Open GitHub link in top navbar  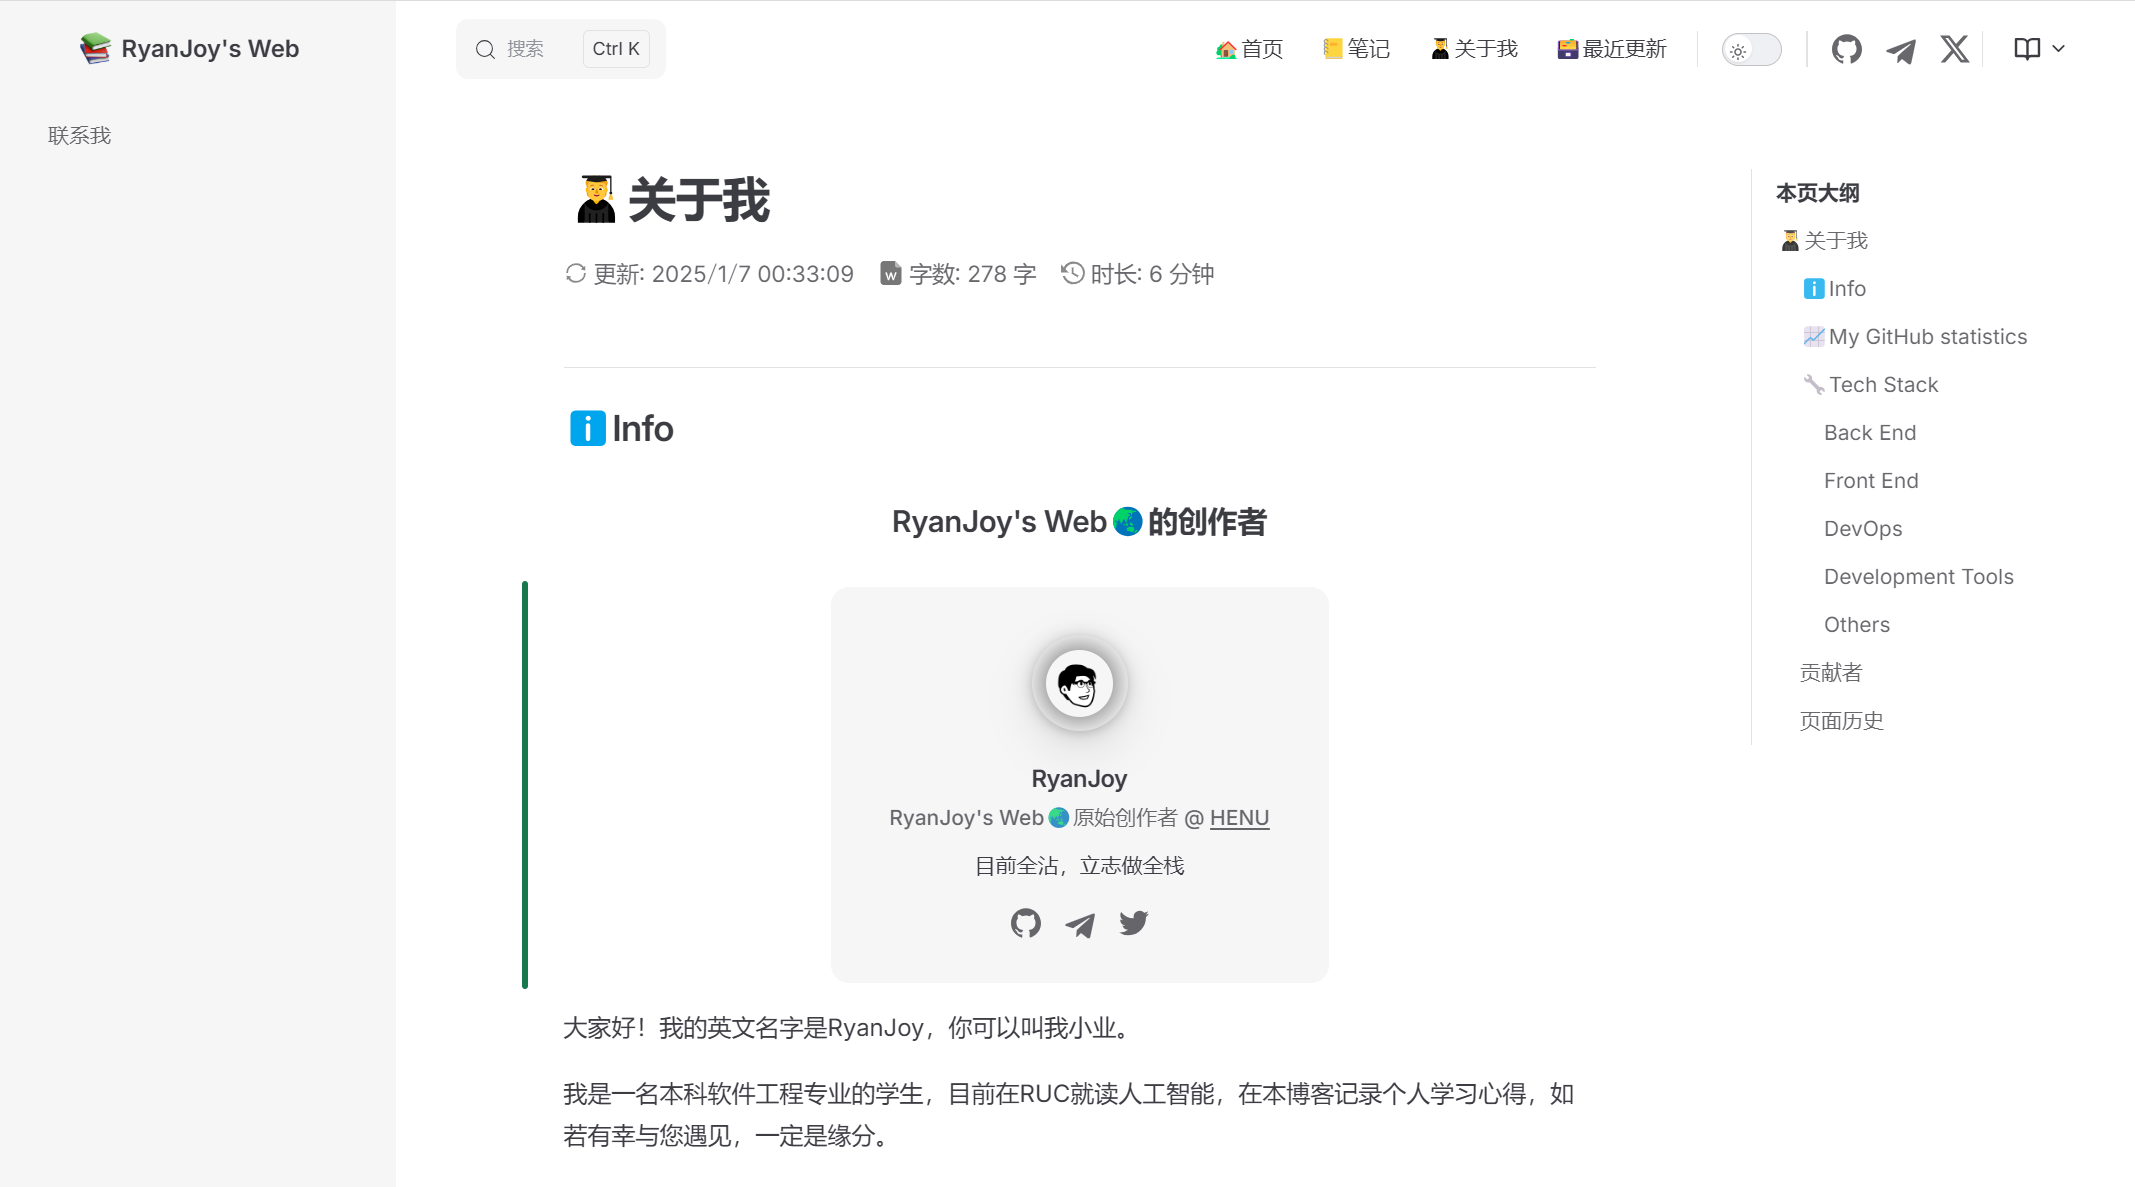(1846, 49)
